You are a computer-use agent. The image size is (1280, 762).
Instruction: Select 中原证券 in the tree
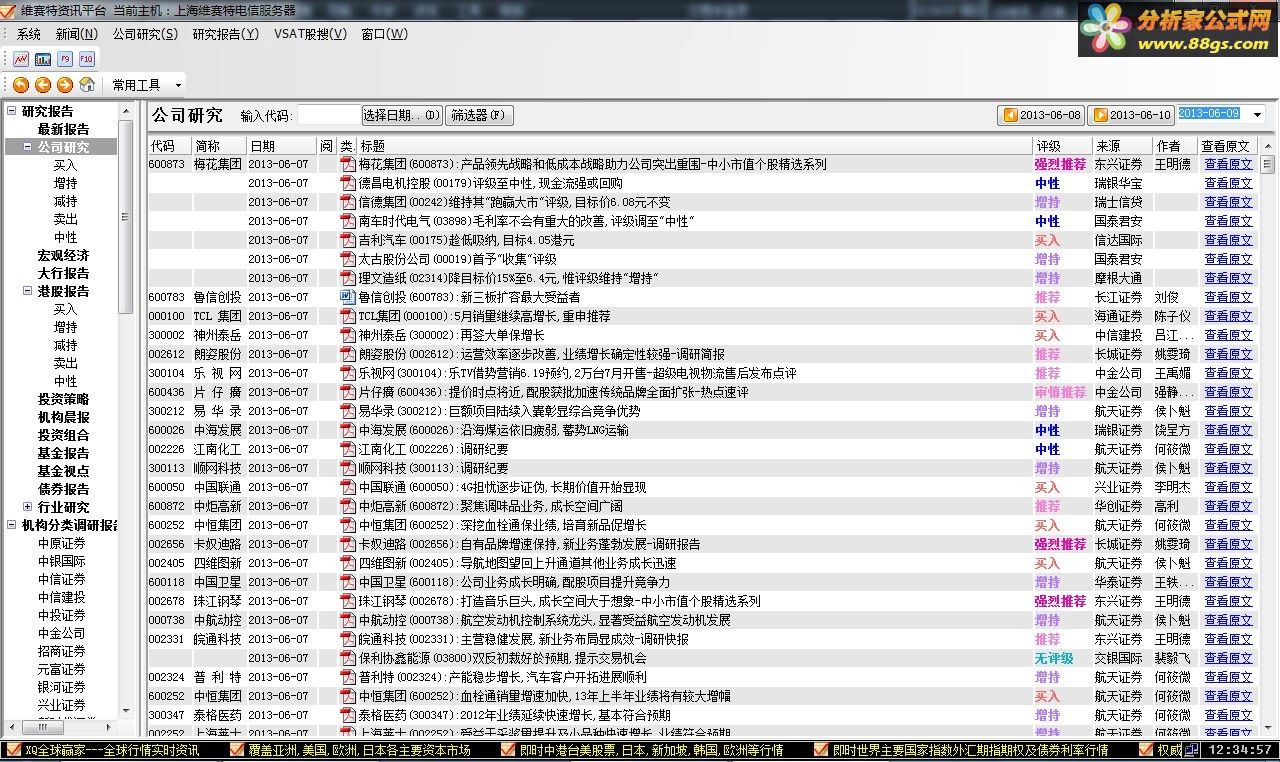coord(62,543)
